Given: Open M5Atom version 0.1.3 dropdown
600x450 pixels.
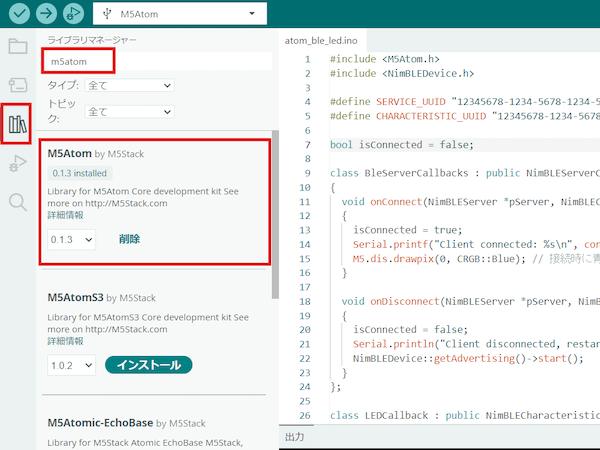Looking at the screenshot, I should [71, 240].
